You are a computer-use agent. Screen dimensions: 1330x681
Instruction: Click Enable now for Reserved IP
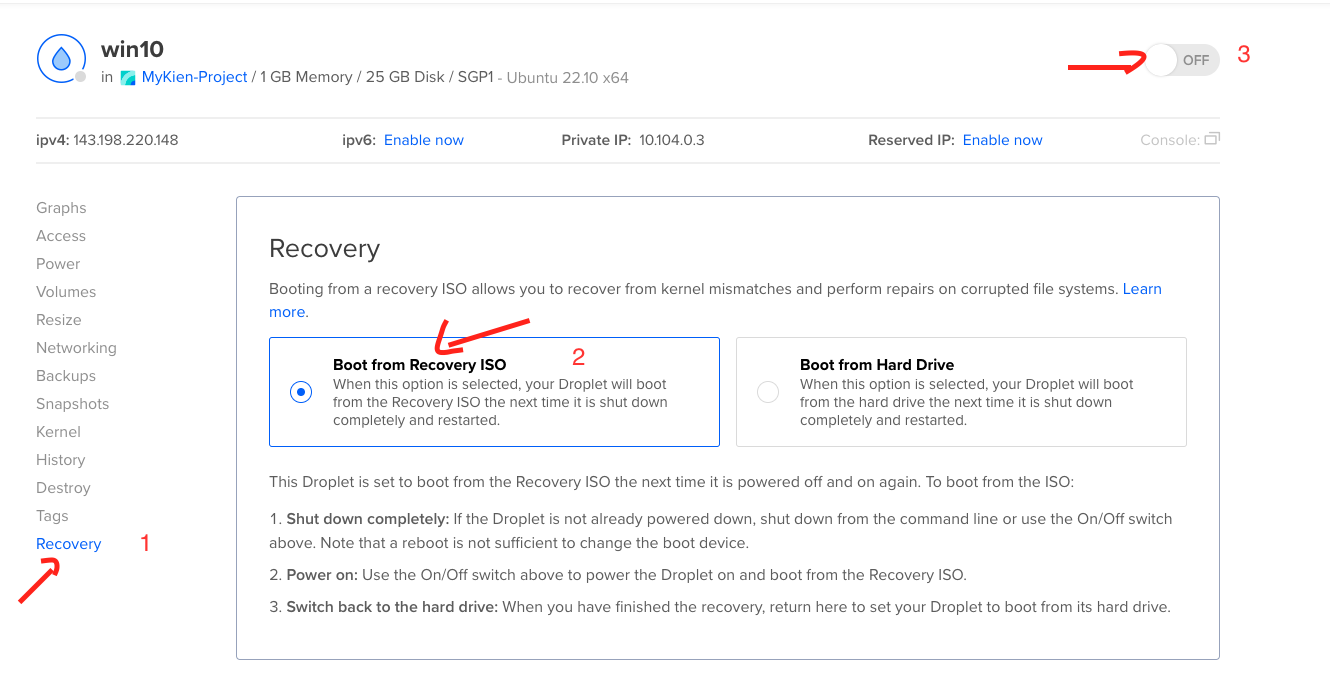[1002, 140]
